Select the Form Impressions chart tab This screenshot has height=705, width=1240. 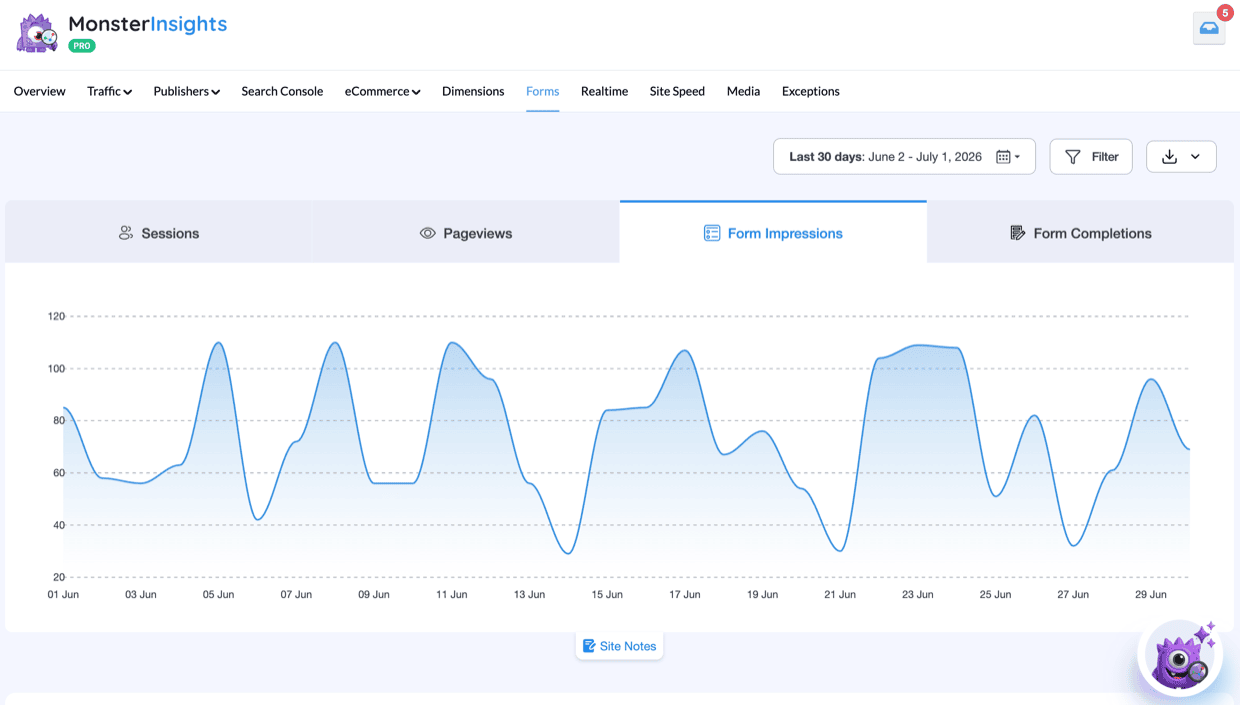[773, 232]
